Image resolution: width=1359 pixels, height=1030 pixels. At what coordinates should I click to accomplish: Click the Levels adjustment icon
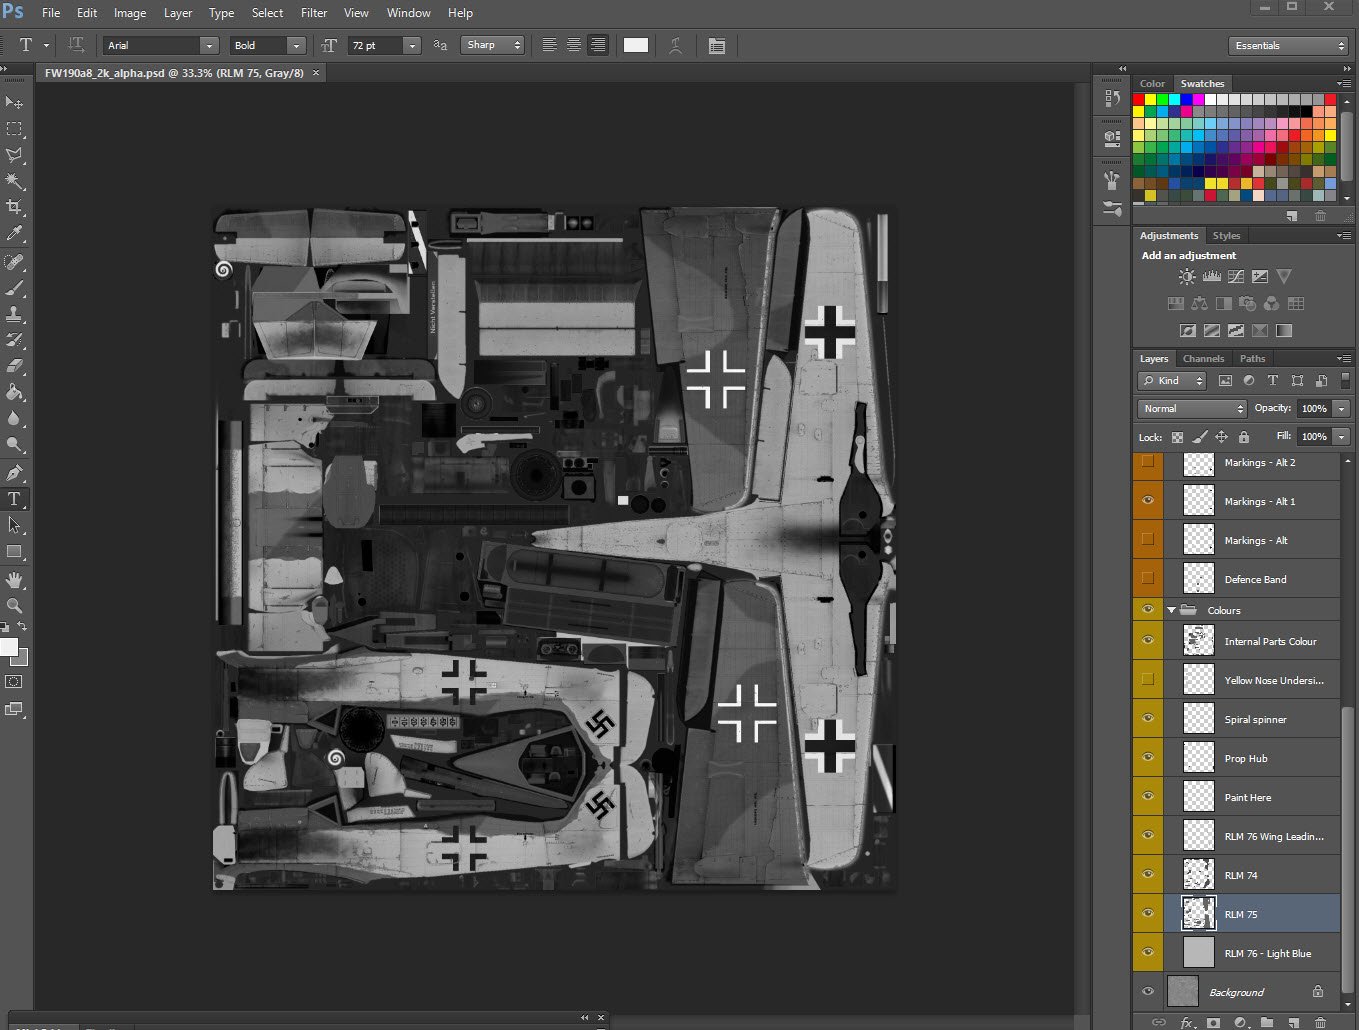point(1211,277)
